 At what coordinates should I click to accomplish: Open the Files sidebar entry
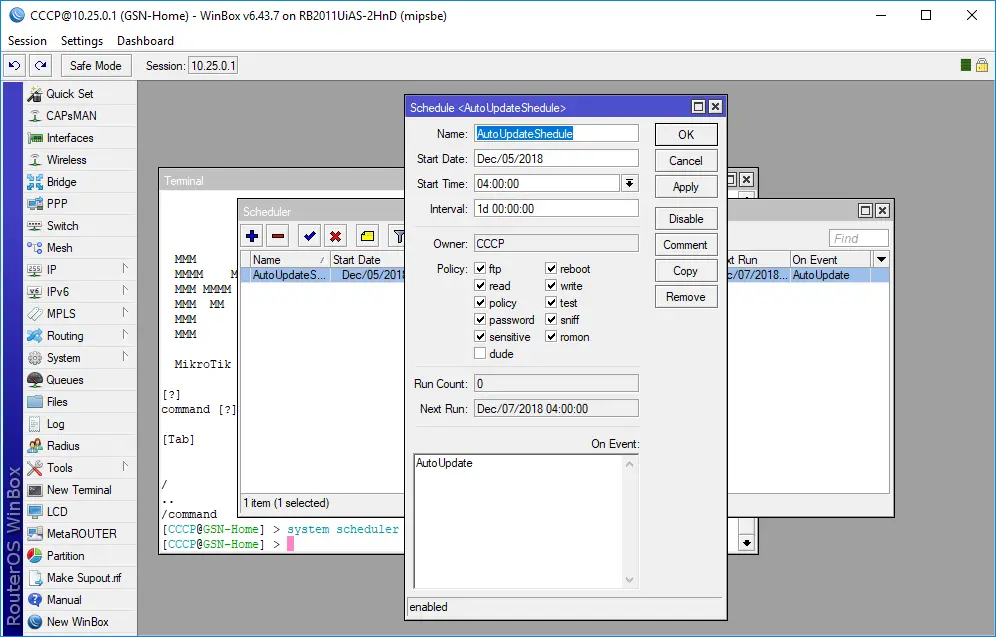pos(80,402)
